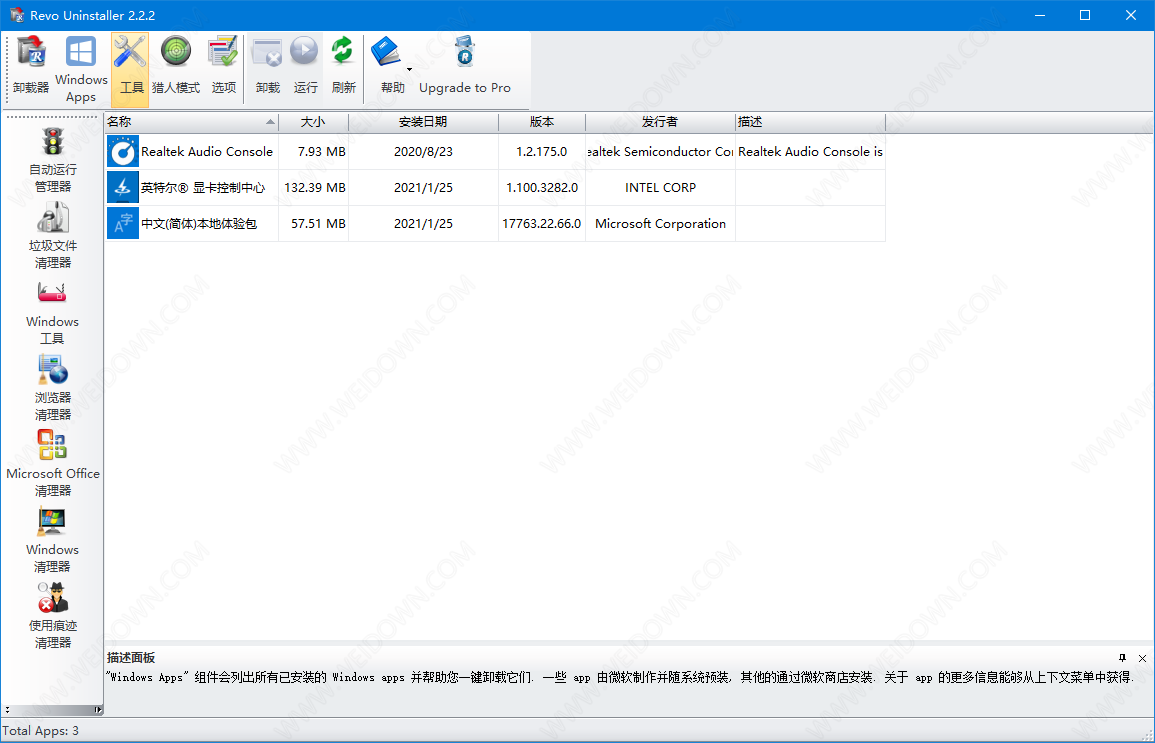Image resolution: width=1155 pixels, height=743 pixels.
Task: Open the 卸载器 uninstaller view
Action: [x=31, y=66]
